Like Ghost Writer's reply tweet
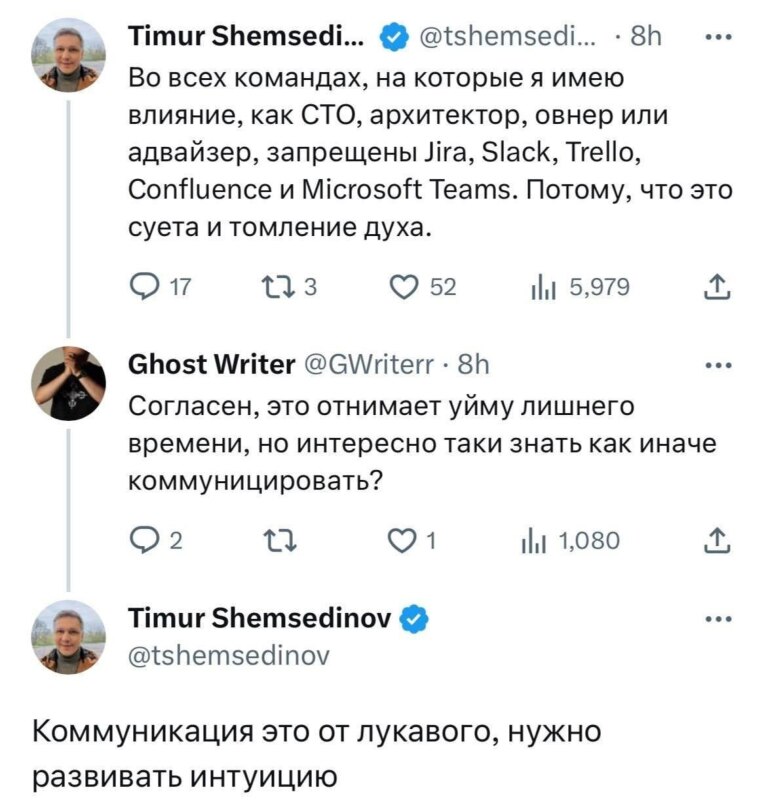 (401, 541)
